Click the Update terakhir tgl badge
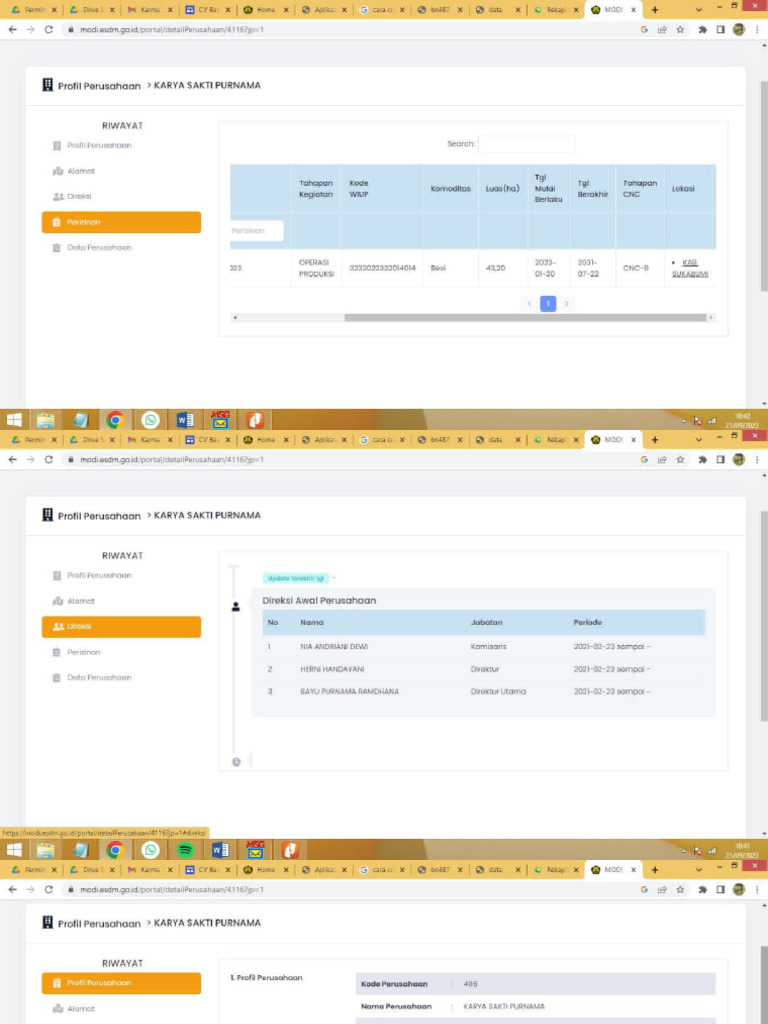This screenshot has width=768, height=1024. click(296, 578)
